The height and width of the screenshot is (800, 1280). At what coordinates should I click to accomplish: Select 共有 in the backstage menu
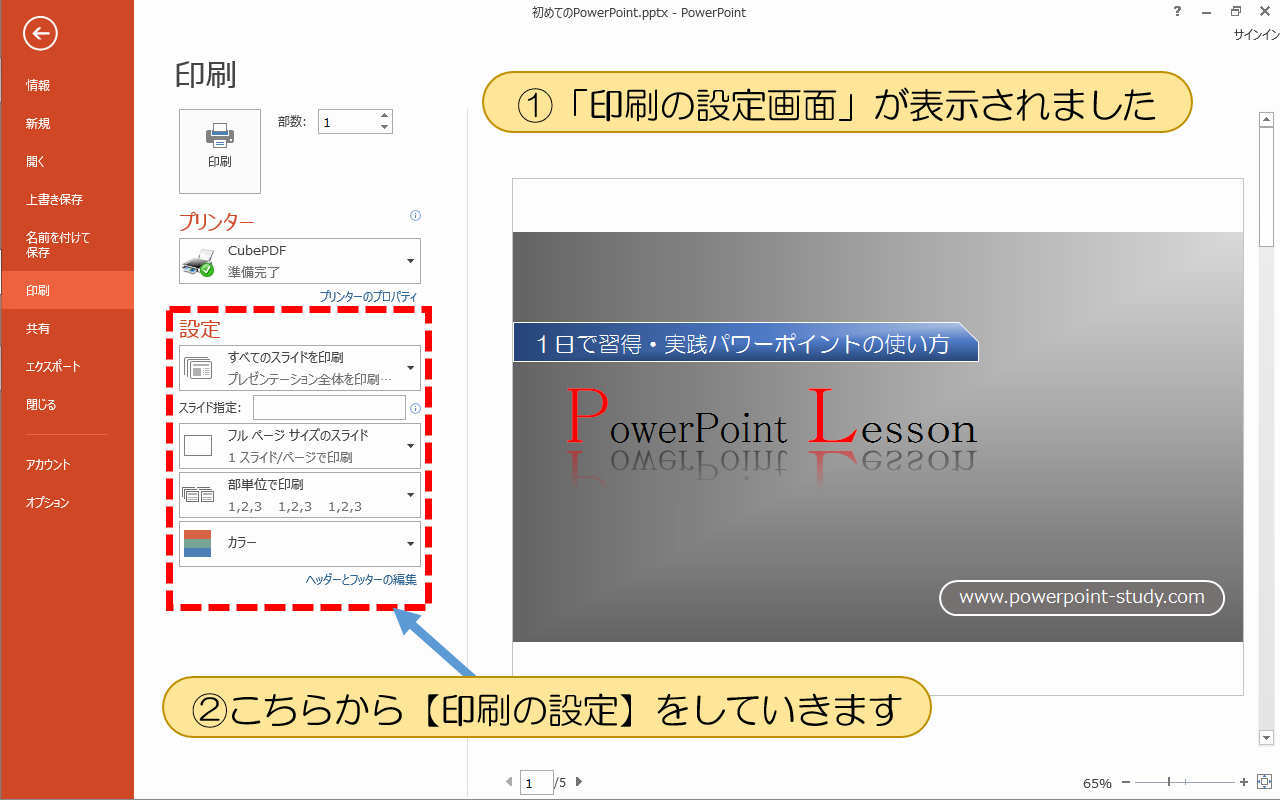pyautogui.click(x=67, y=329)
